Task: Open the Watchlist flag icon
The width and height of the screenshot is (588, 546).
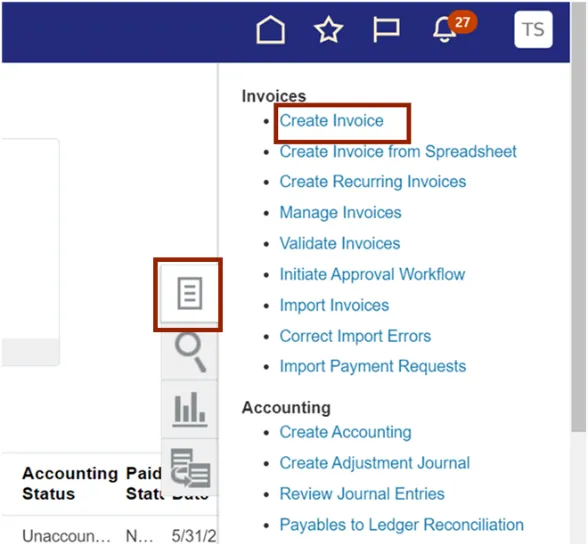Action: point(386,30)
